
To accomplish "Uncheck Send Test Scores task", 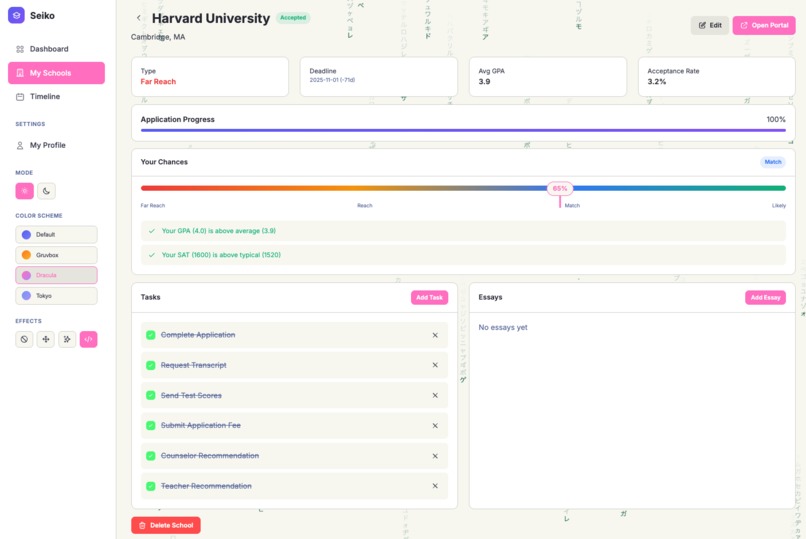I will pos(151,396).
